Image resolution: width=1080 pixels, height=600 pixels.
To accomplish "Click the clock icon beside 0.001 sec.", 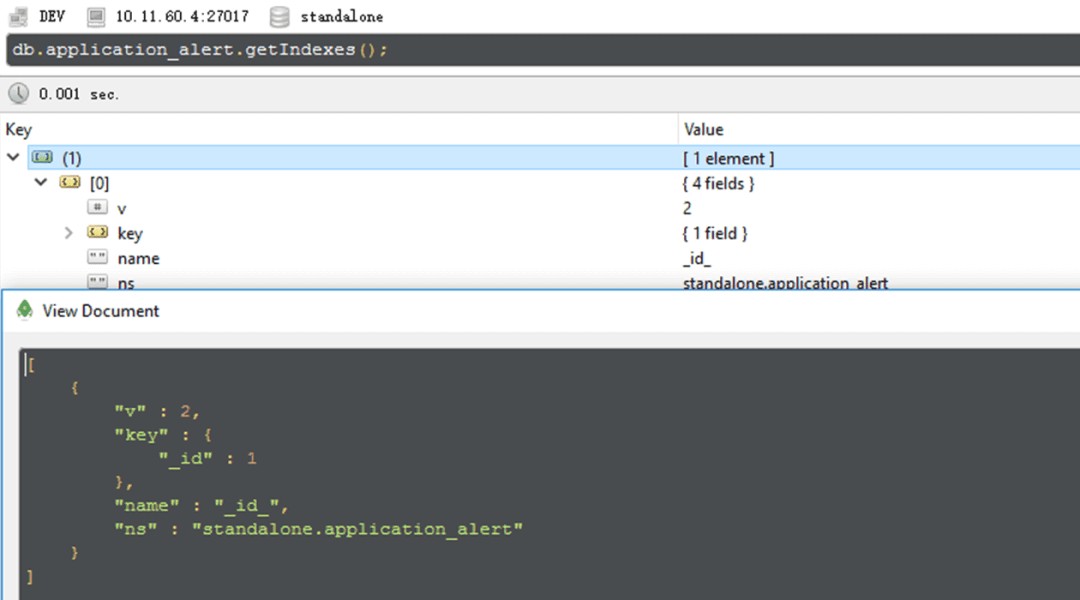I will tap(18, 93).
